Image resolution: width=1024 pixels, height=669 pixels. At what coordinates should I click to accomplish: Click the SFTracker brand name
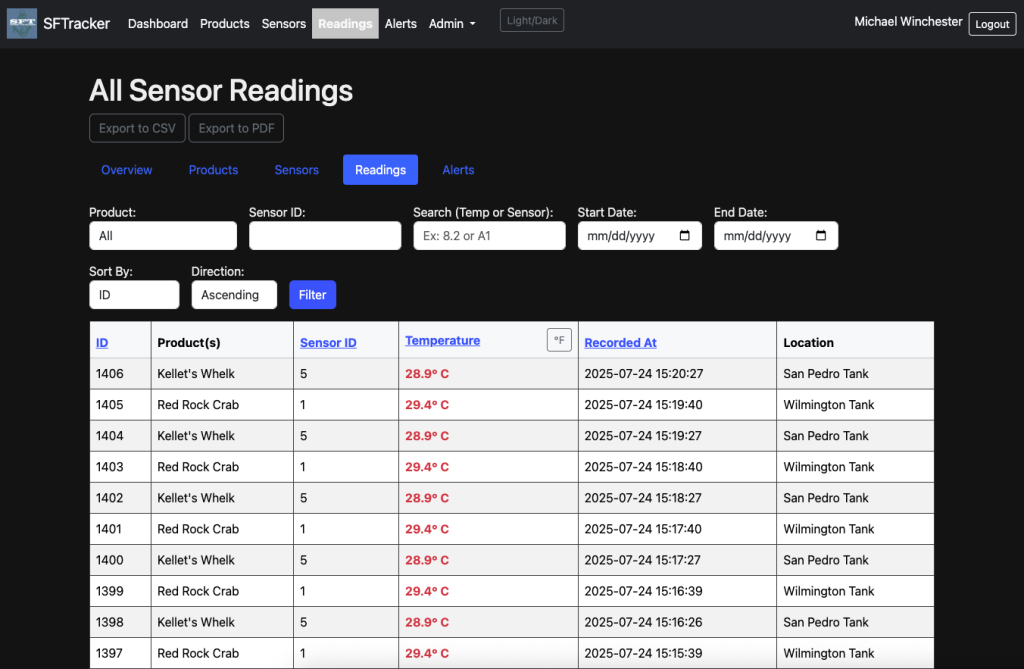tap(76, 24)
